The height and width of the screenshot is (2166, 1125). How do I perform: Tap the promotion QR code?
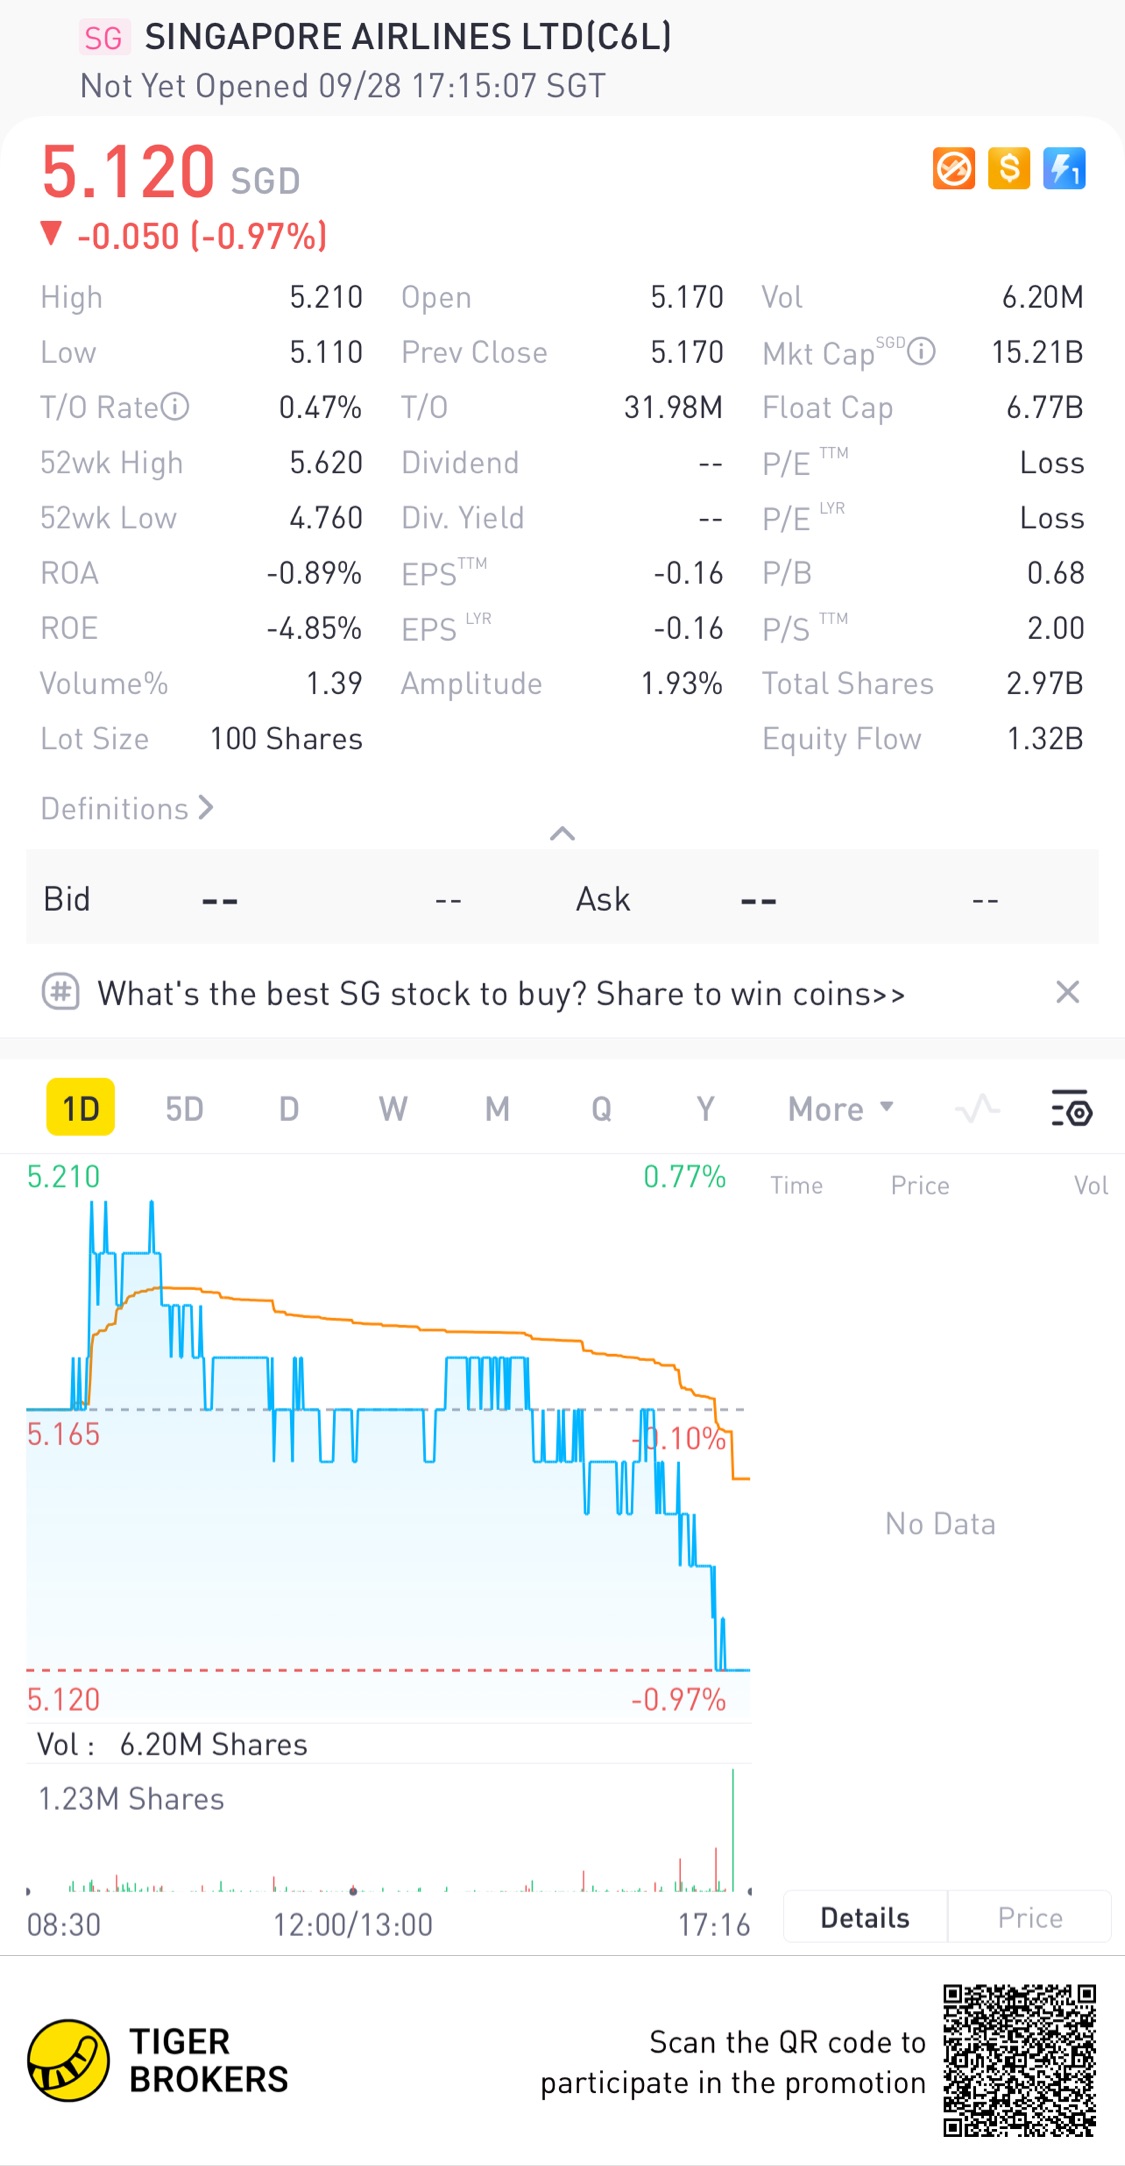click(1019, 2060)
